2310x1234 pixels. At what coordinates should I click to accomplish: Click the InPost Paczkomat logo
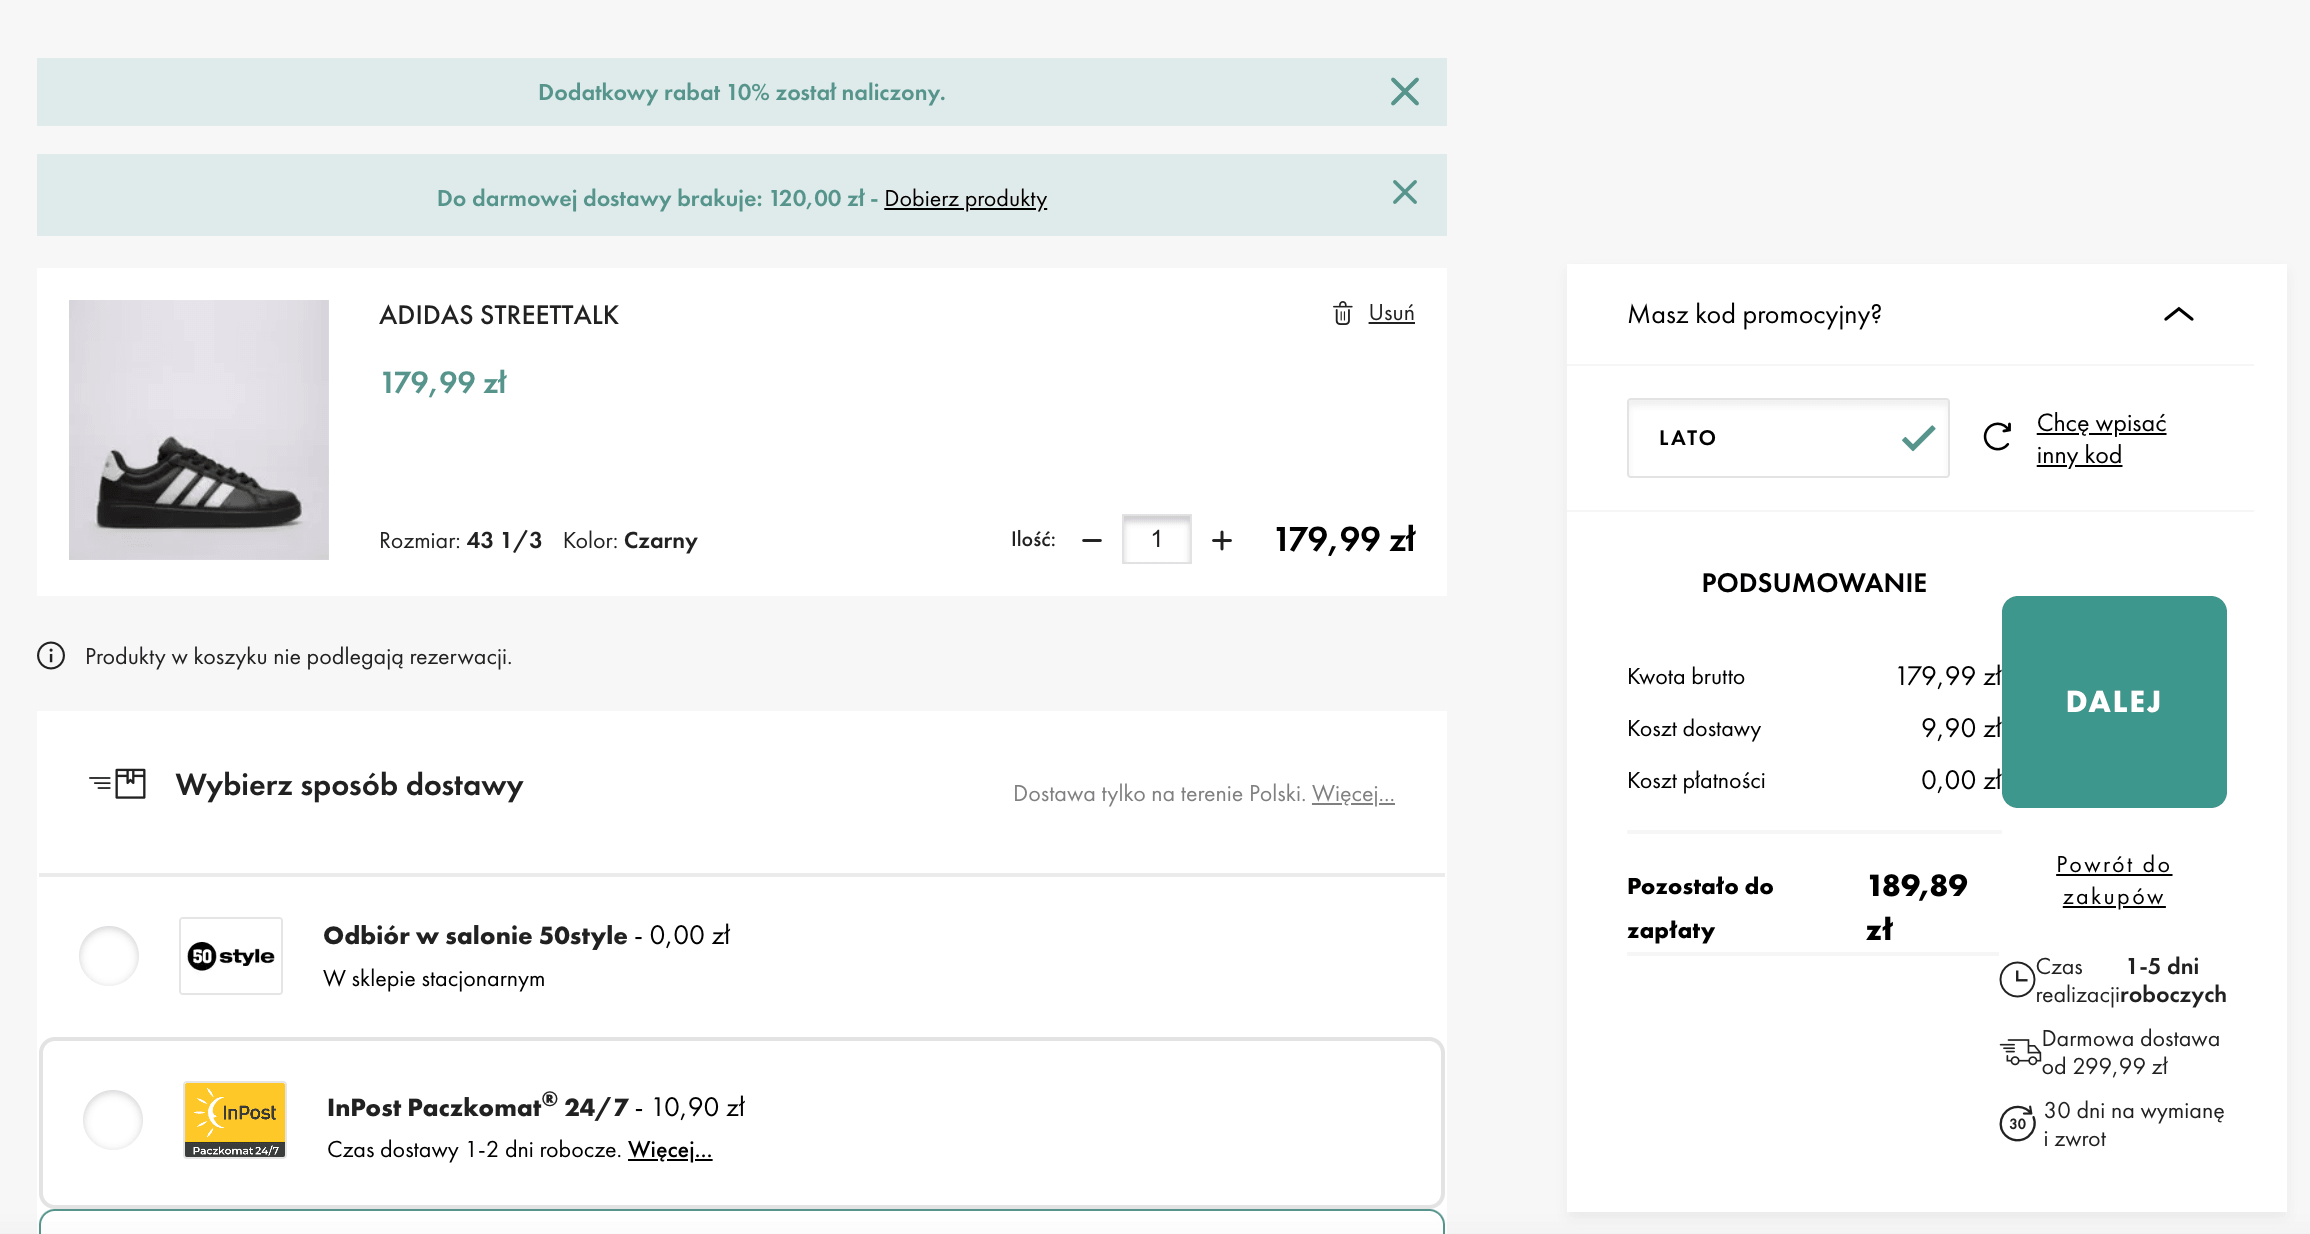point(235,1120)
